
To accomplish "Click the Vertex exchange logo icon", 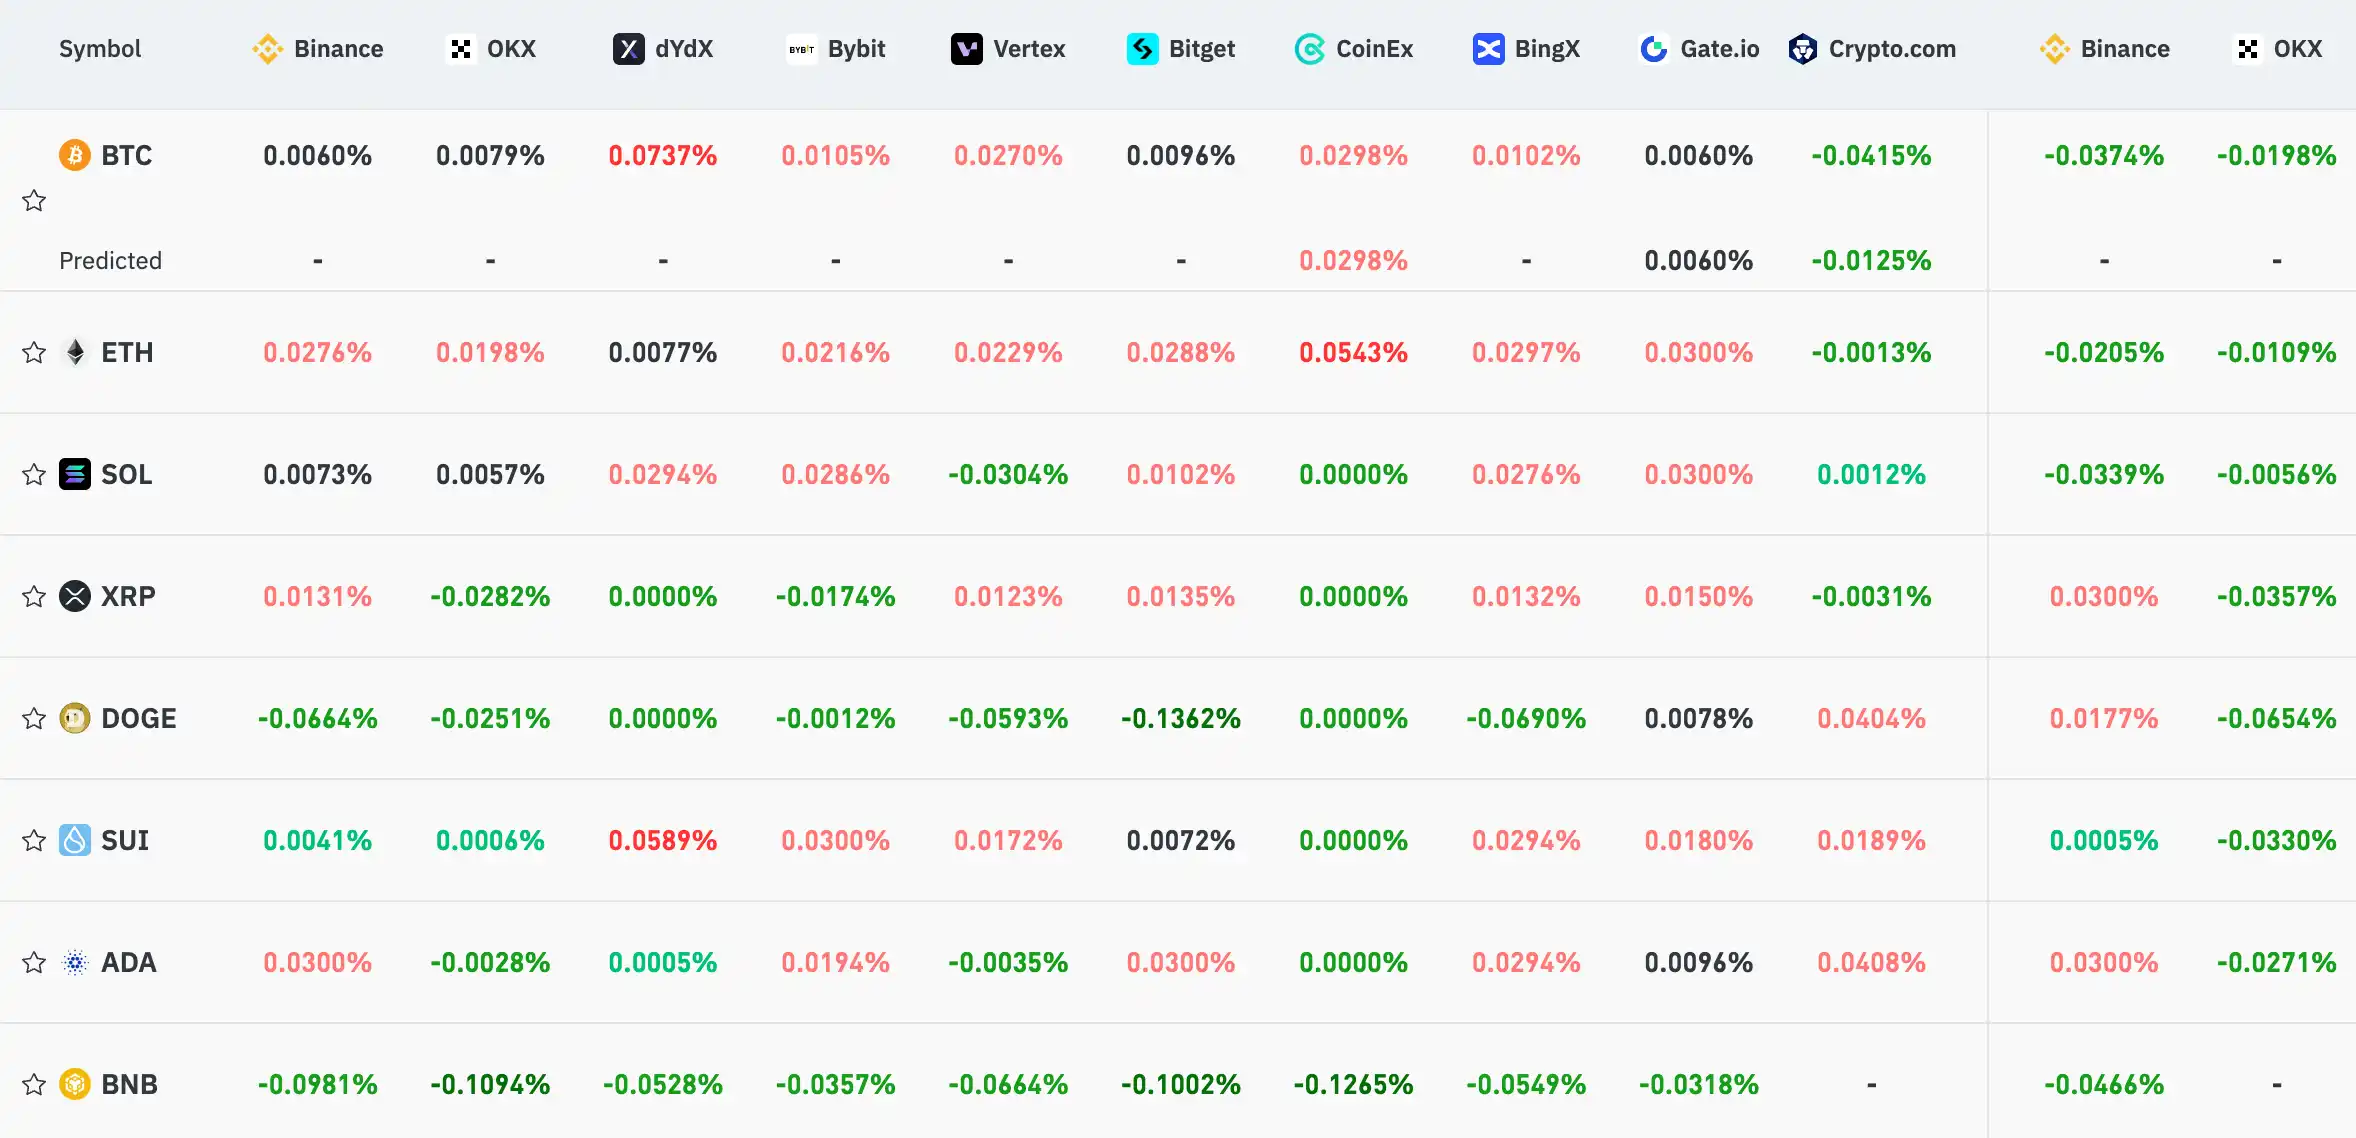I will (x=966, y=49).
